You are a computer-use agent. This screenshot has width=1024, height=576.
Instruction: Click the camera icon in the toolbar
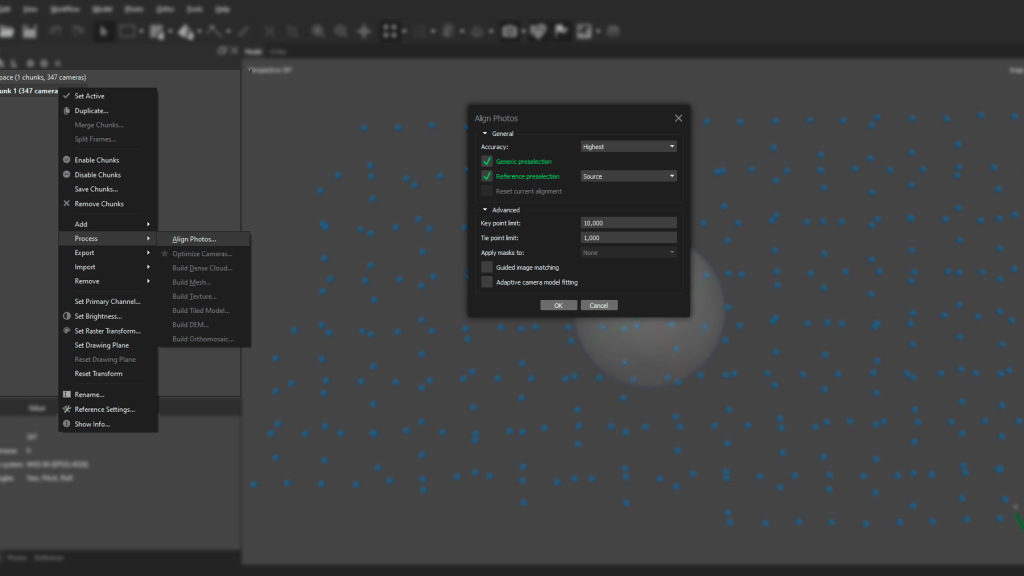tap(510, 32)
